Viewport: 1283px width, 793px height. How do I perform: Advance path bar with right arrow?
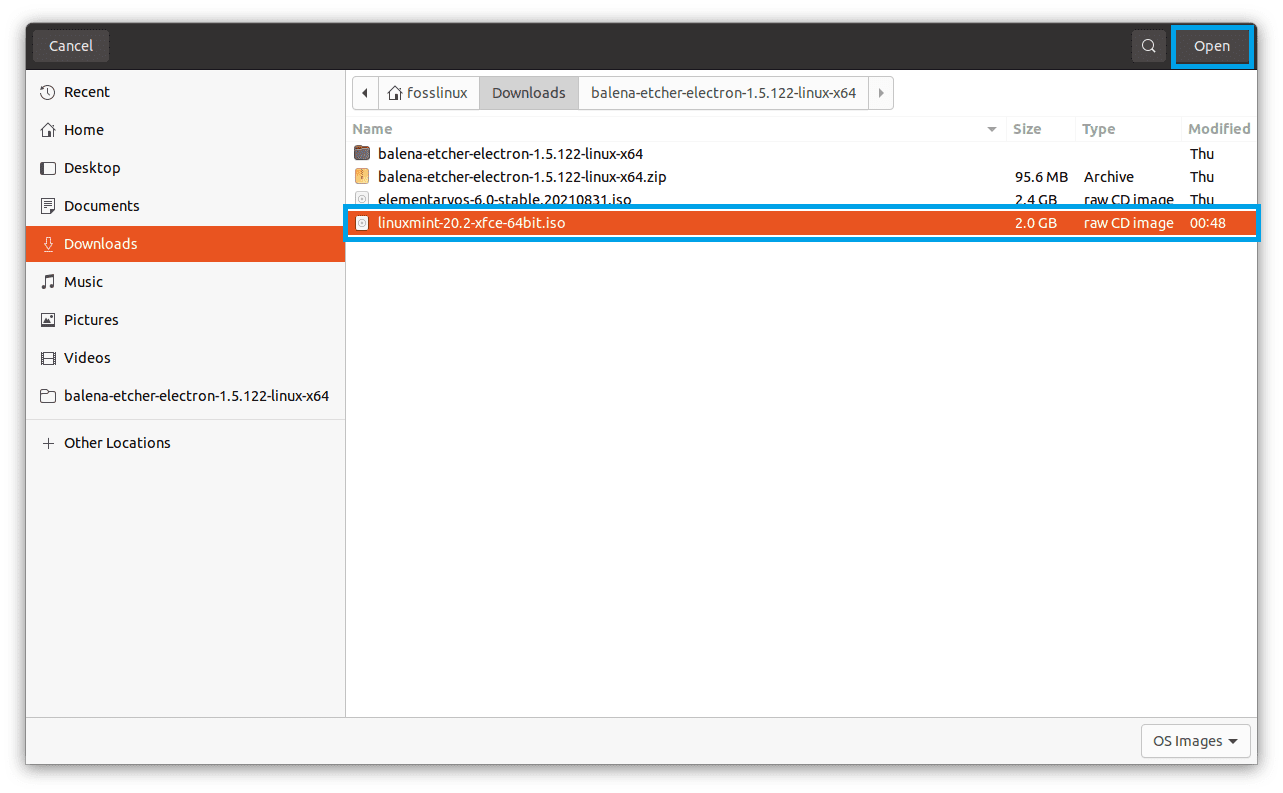point(881,93)
